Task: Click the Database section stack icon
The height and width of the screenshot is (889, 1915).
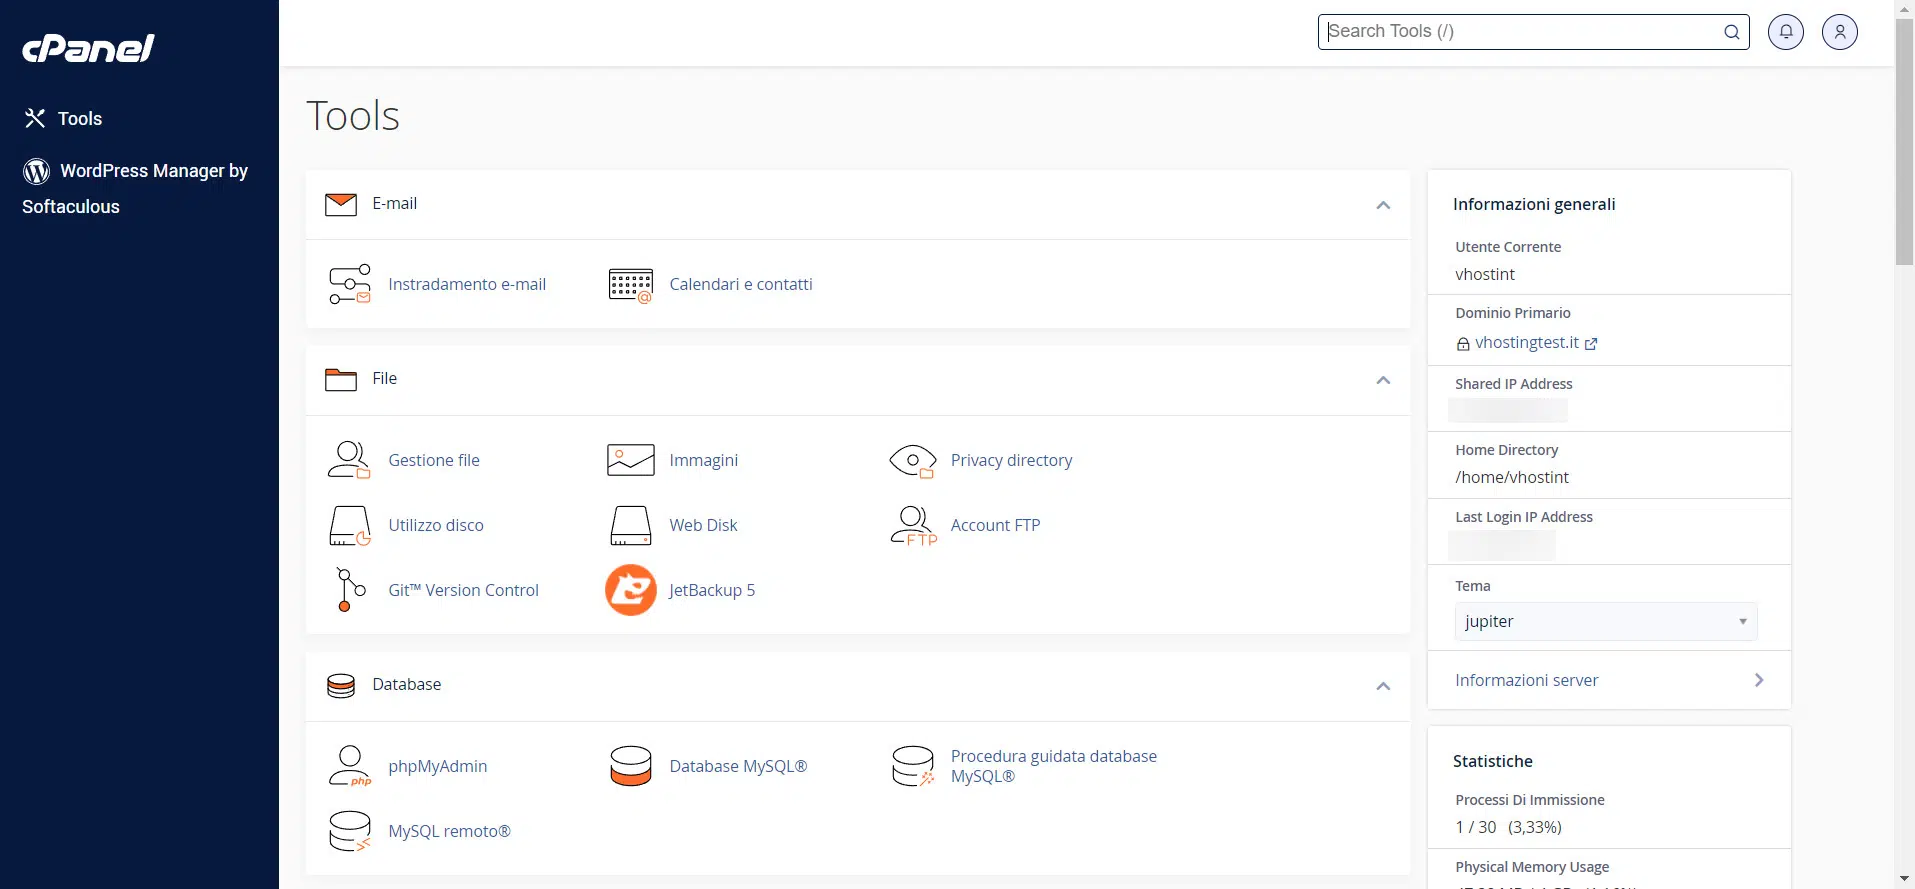Action: [341, 685]
